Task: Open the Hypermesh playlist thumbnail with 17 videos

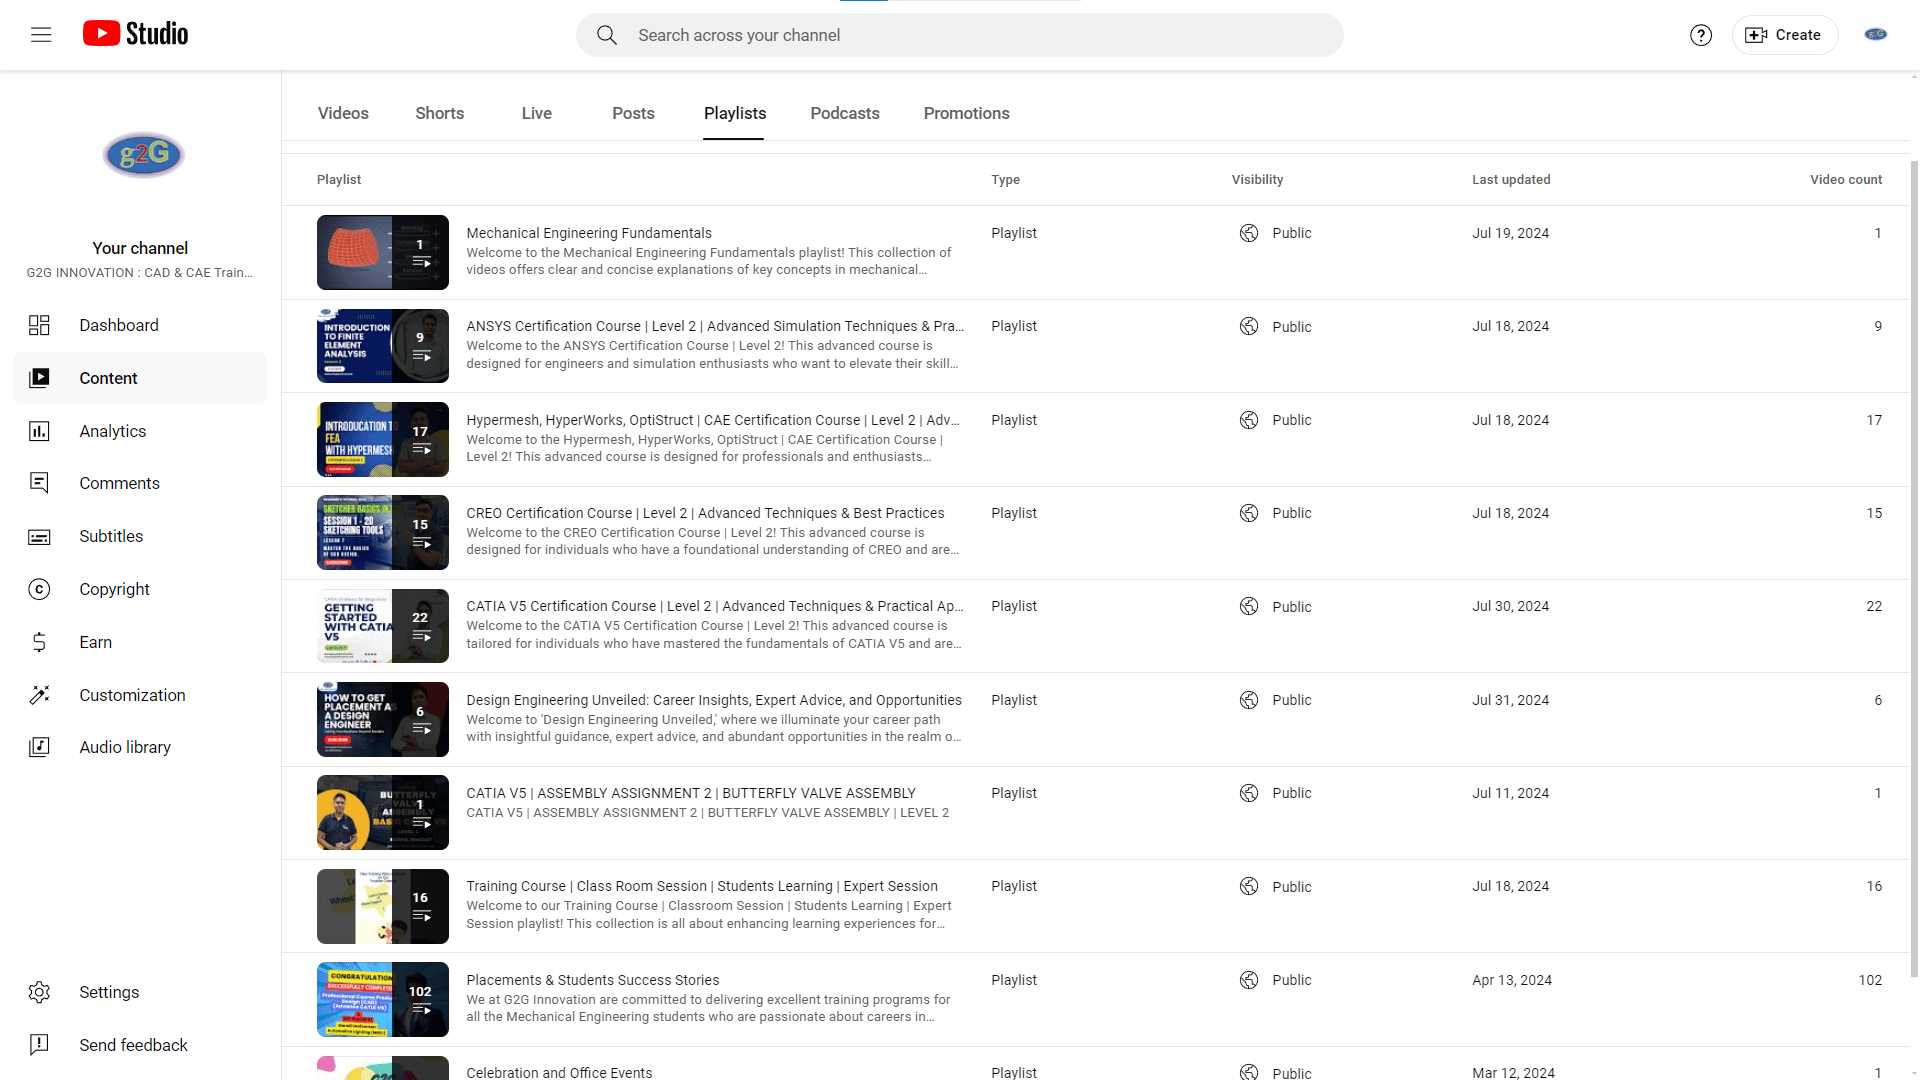Action: tap(383, 439)
